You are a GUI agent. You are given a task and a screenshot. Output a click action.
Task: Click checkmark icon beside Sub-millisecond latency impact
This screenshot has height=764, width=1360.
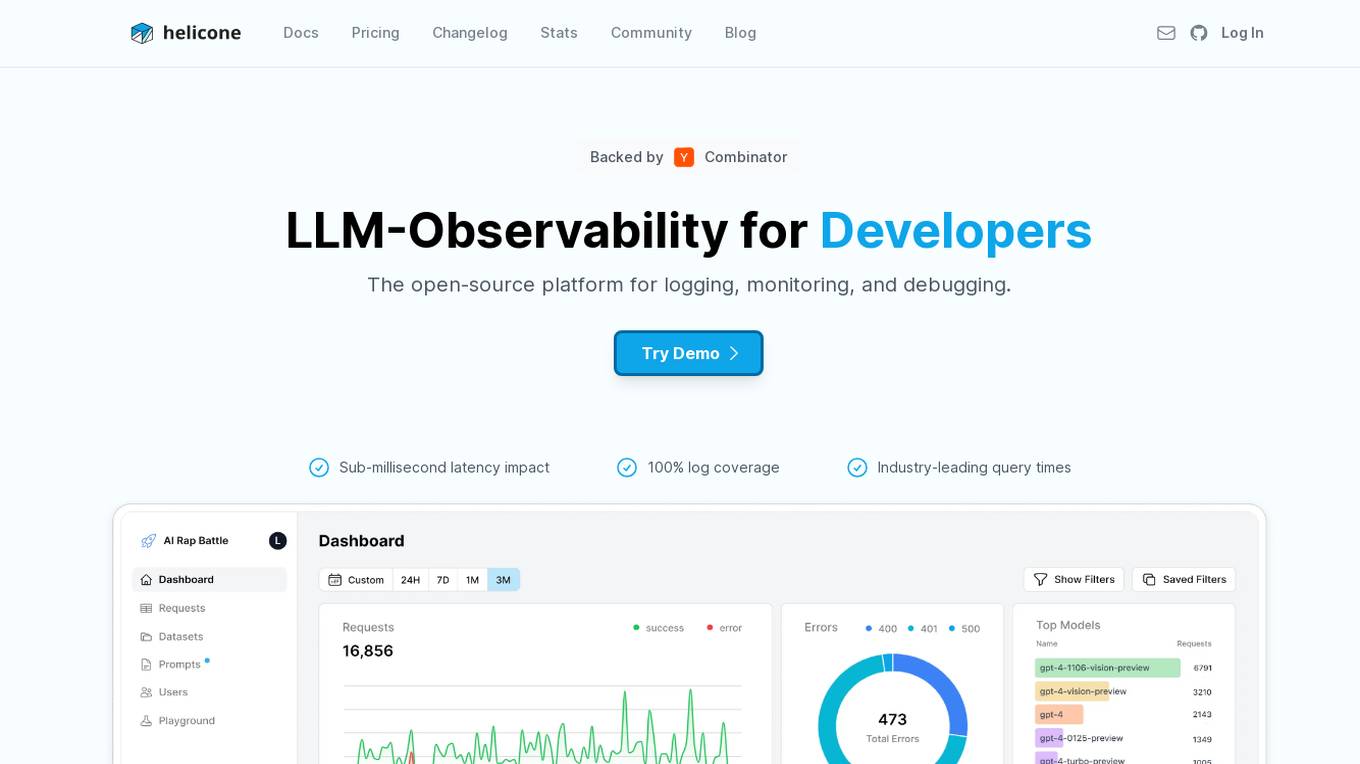pos(319,467)
